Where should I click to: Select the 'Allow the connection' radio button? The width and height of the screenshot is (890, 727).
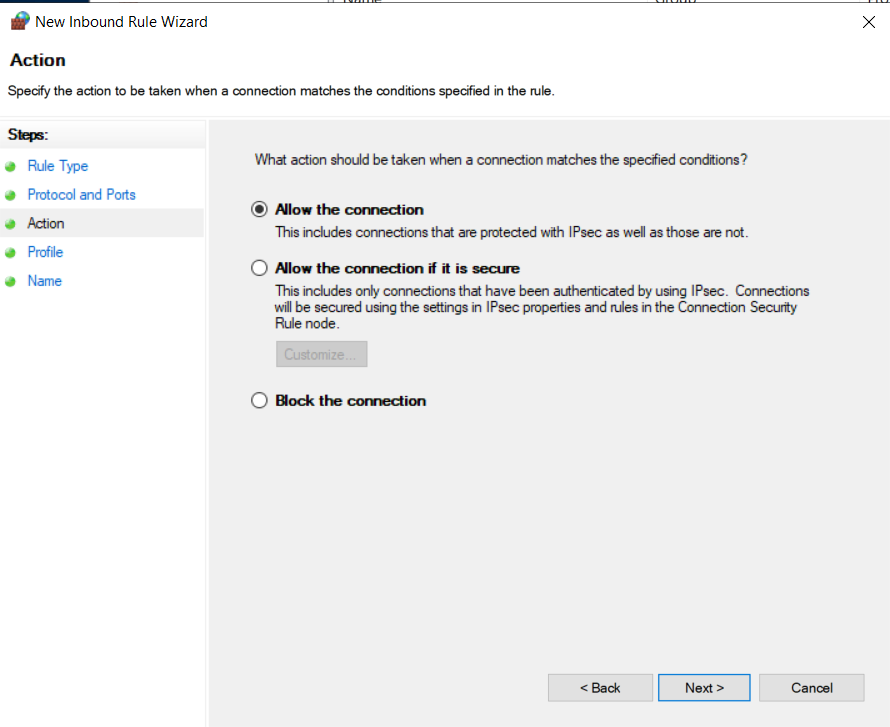click(260, 210)
